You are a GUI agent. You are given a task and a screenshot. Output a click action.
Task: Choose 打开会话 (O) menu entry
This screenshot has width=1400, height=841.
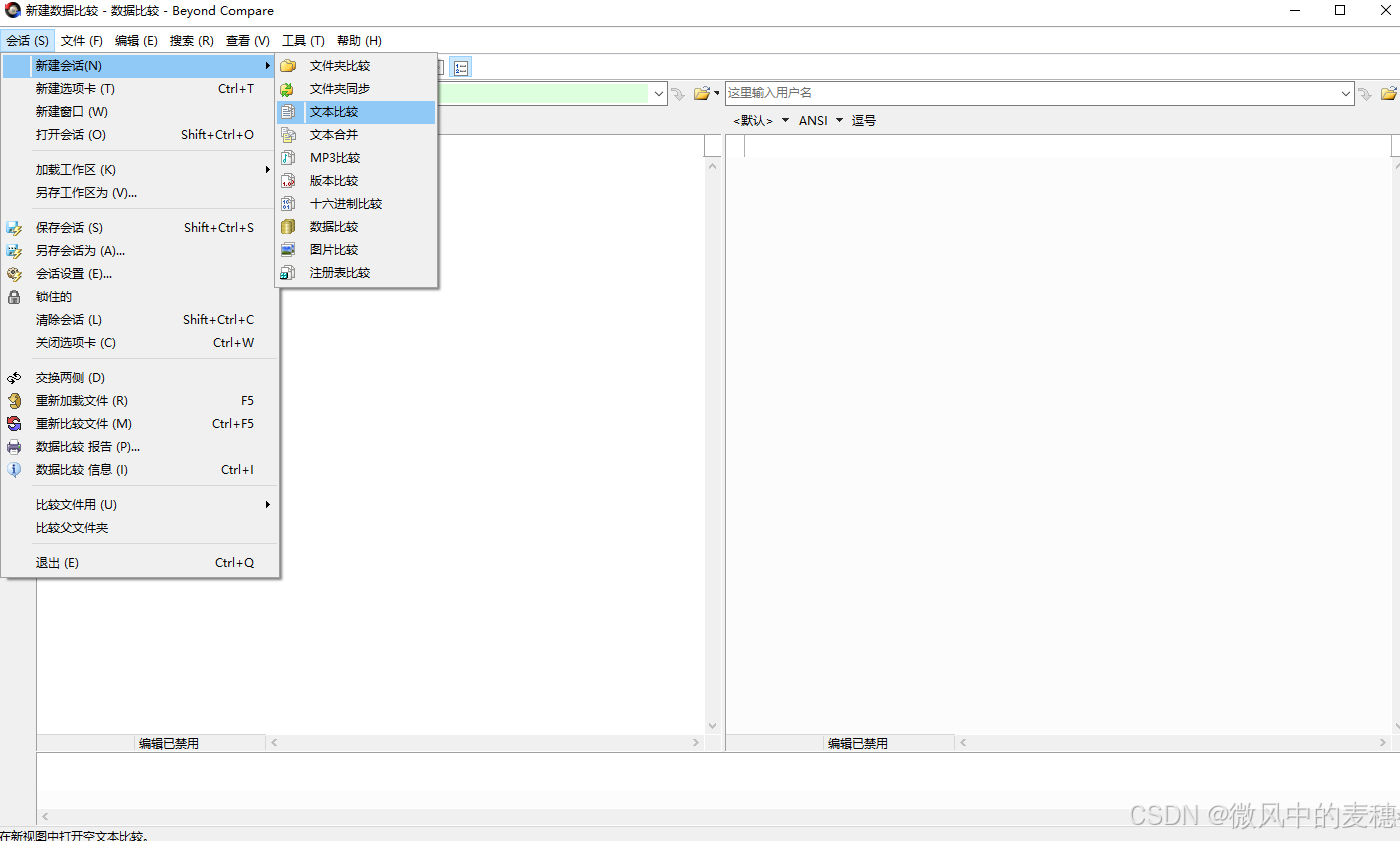140,135
